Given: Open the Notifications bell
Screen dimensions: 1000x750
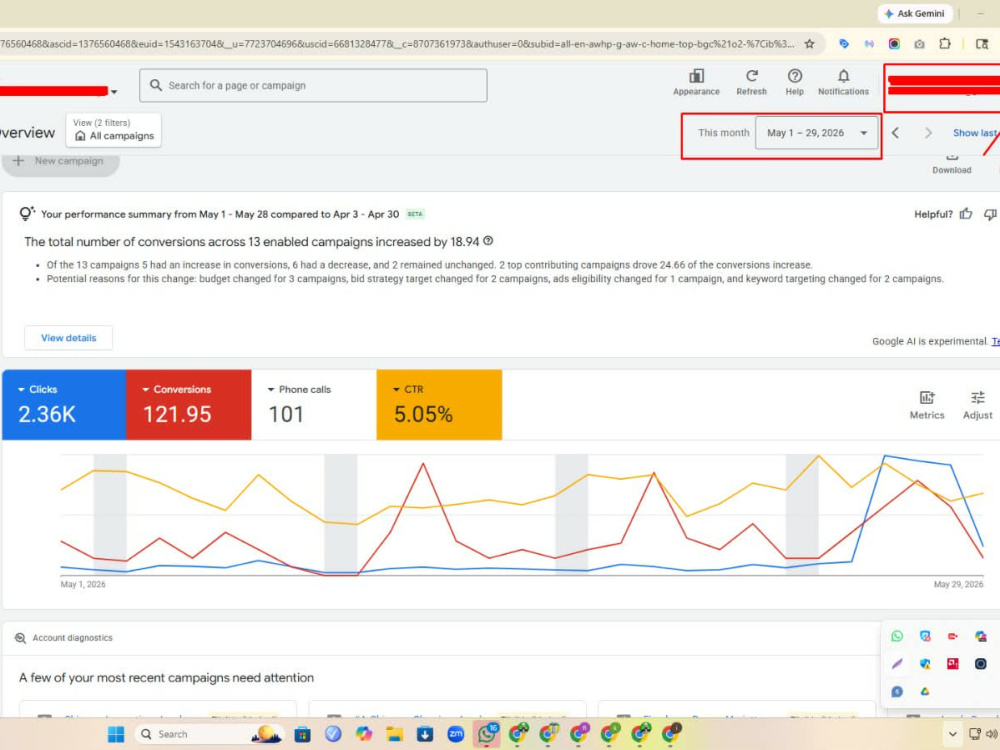Looking at the screenshot, I should pyautogui.click(x=843, y=82).
